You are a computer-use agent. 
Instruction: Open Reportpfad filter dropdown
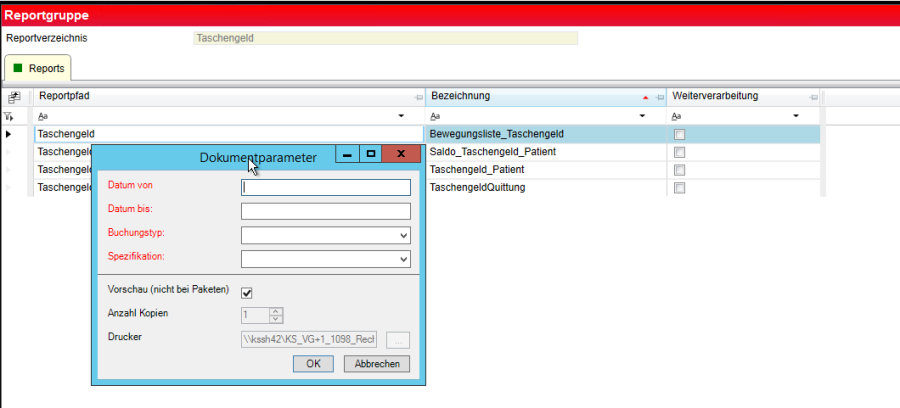401,116
